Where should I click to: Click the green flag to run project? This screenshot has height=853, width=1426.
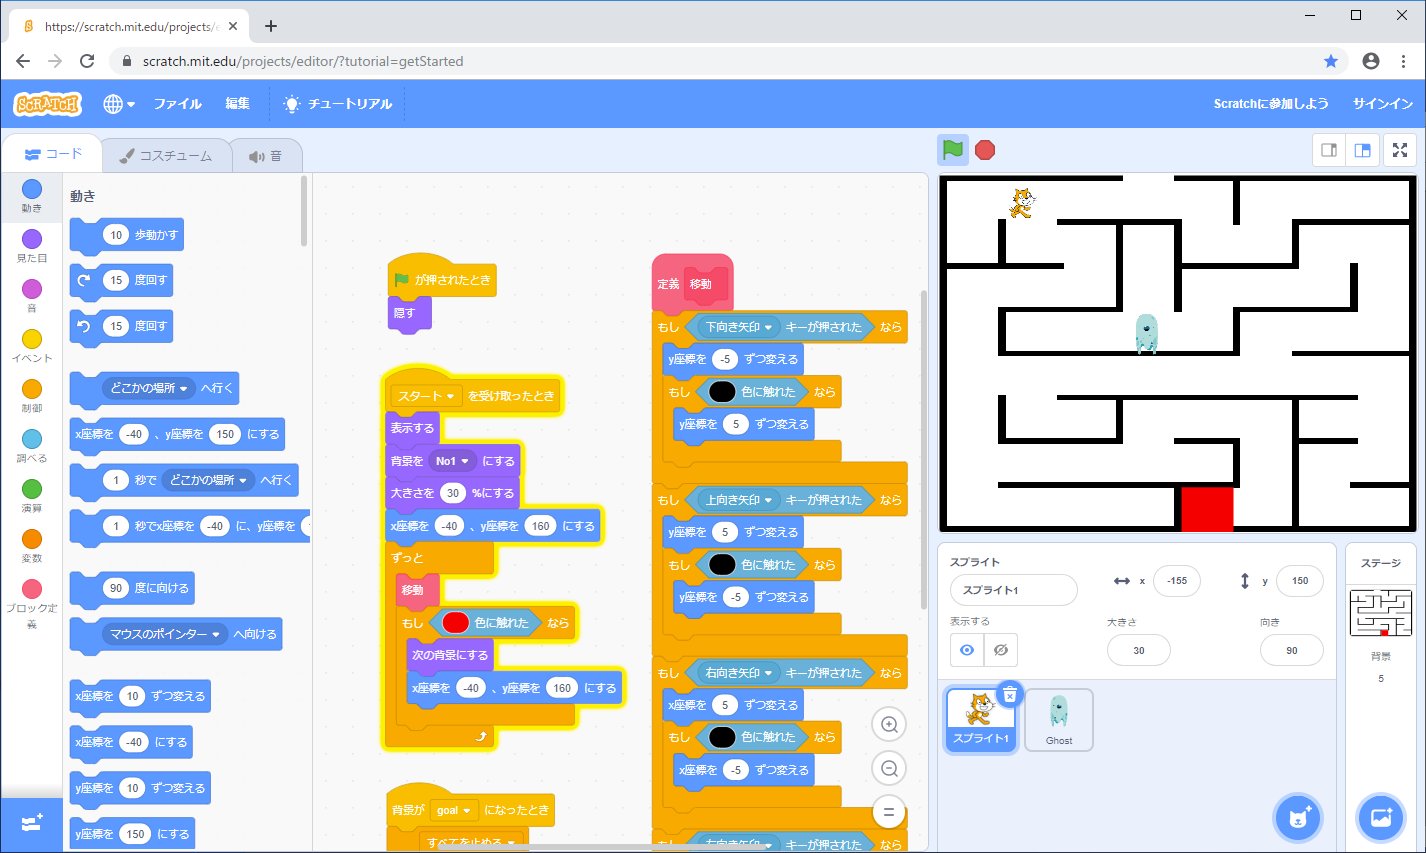coord(952,150)
